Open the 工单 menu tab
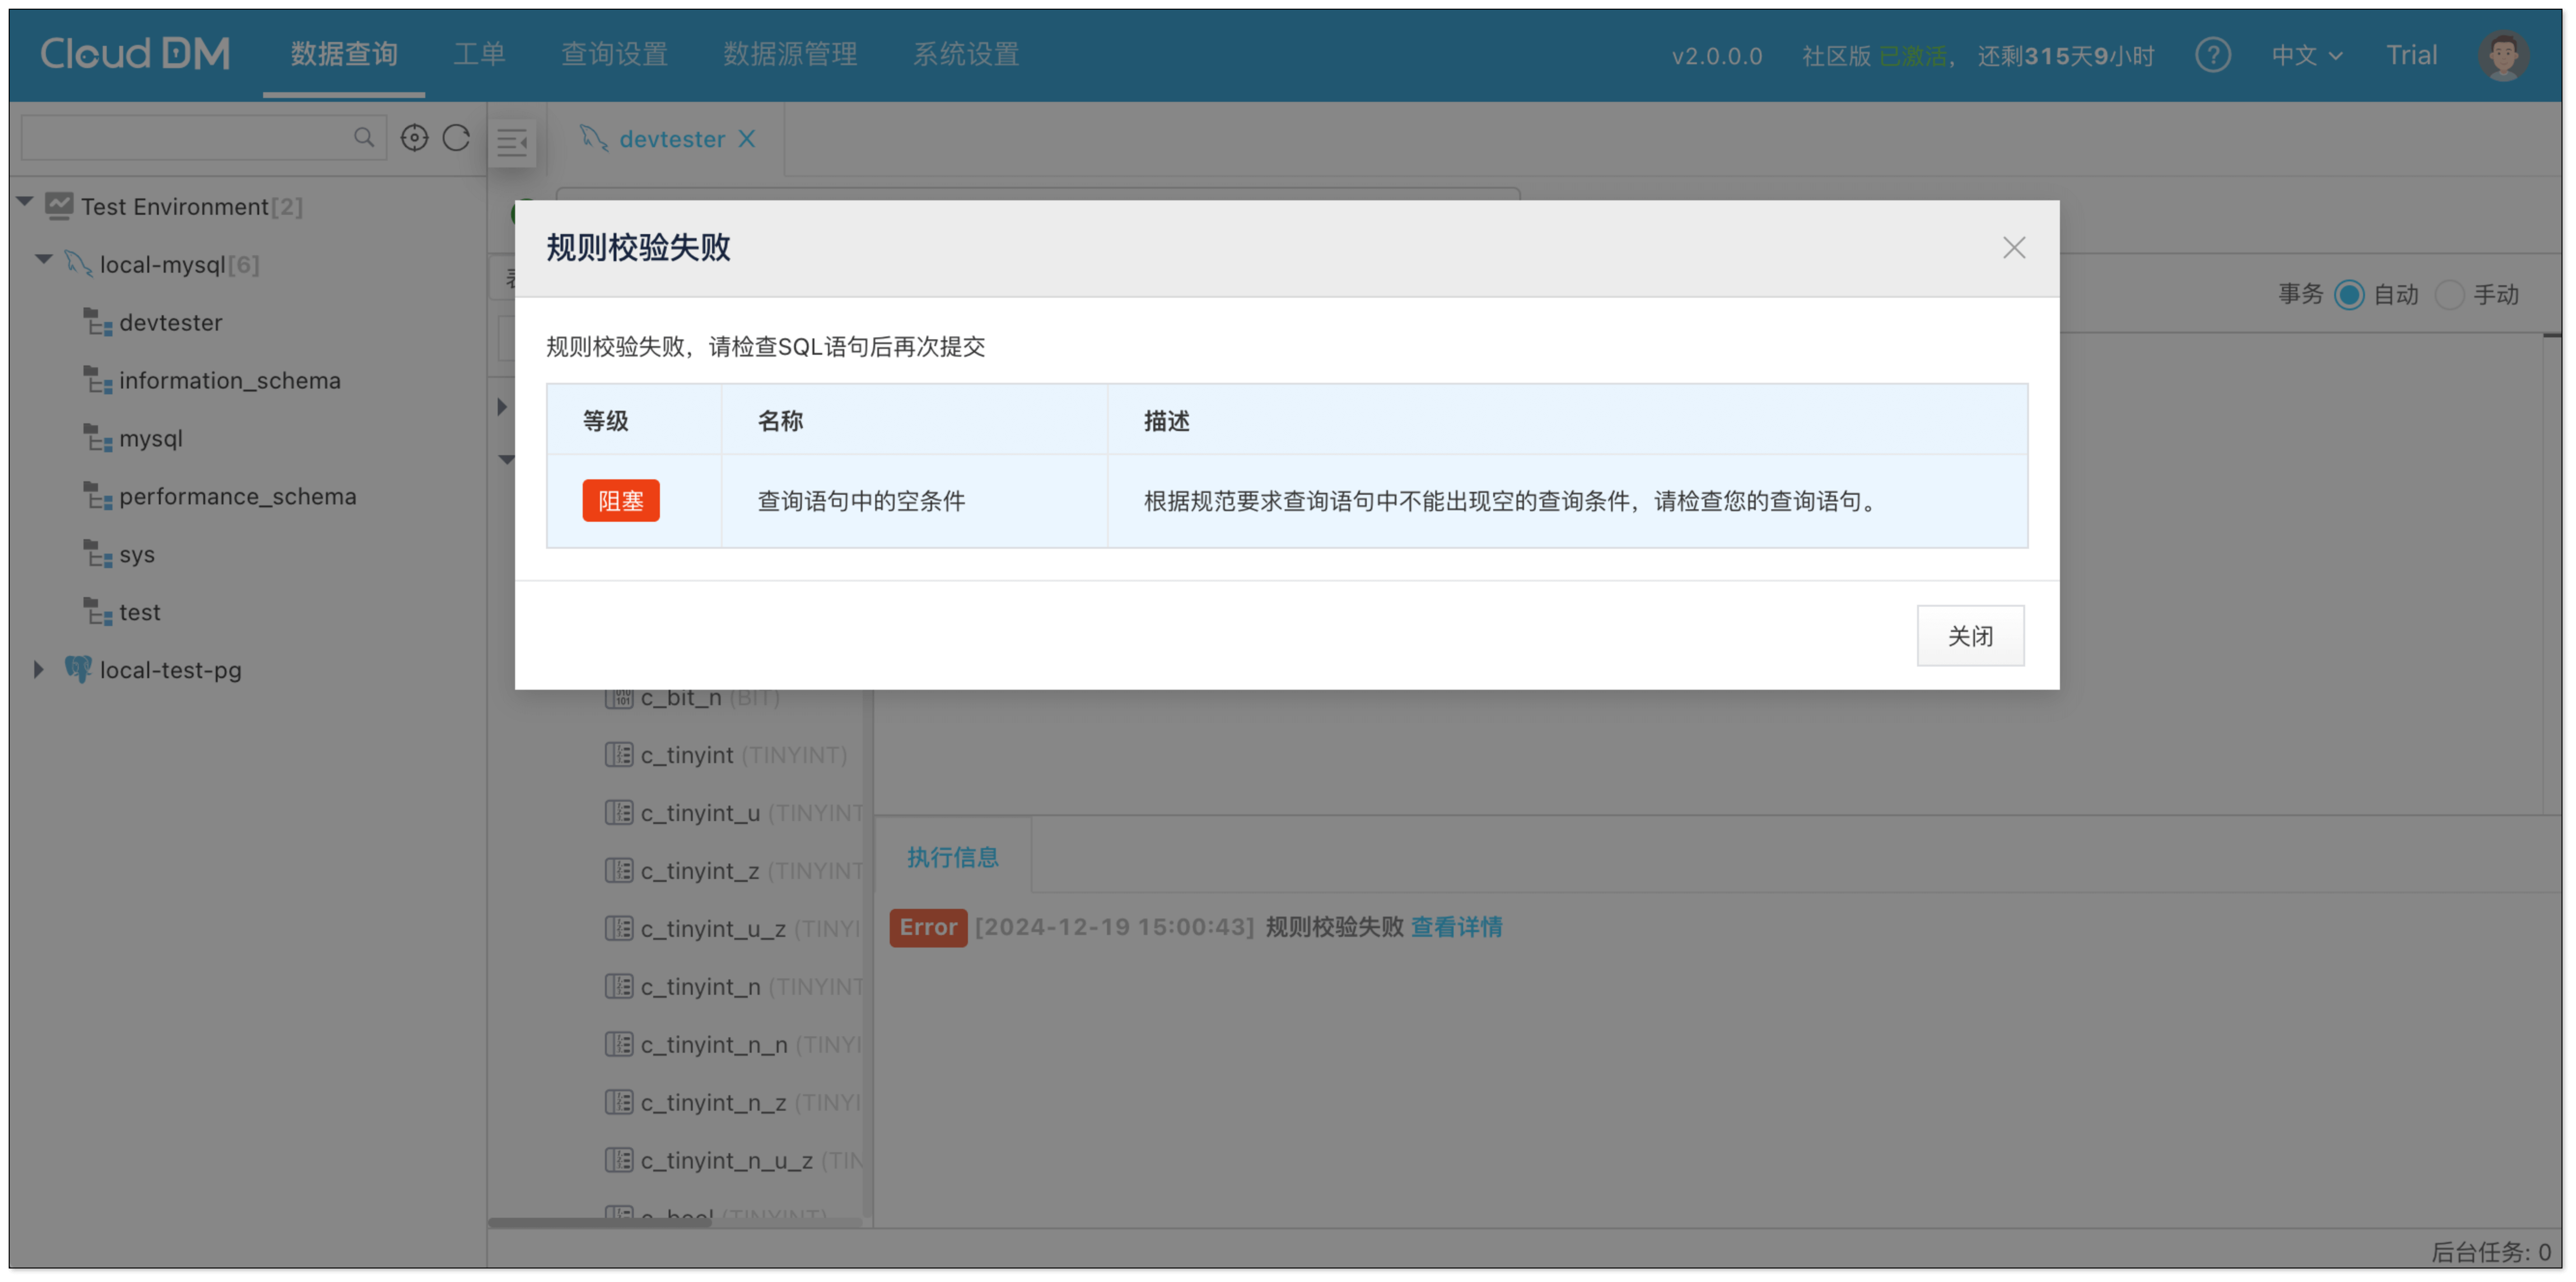Screen dimensions: 2576x1282 tap(479, 54)
